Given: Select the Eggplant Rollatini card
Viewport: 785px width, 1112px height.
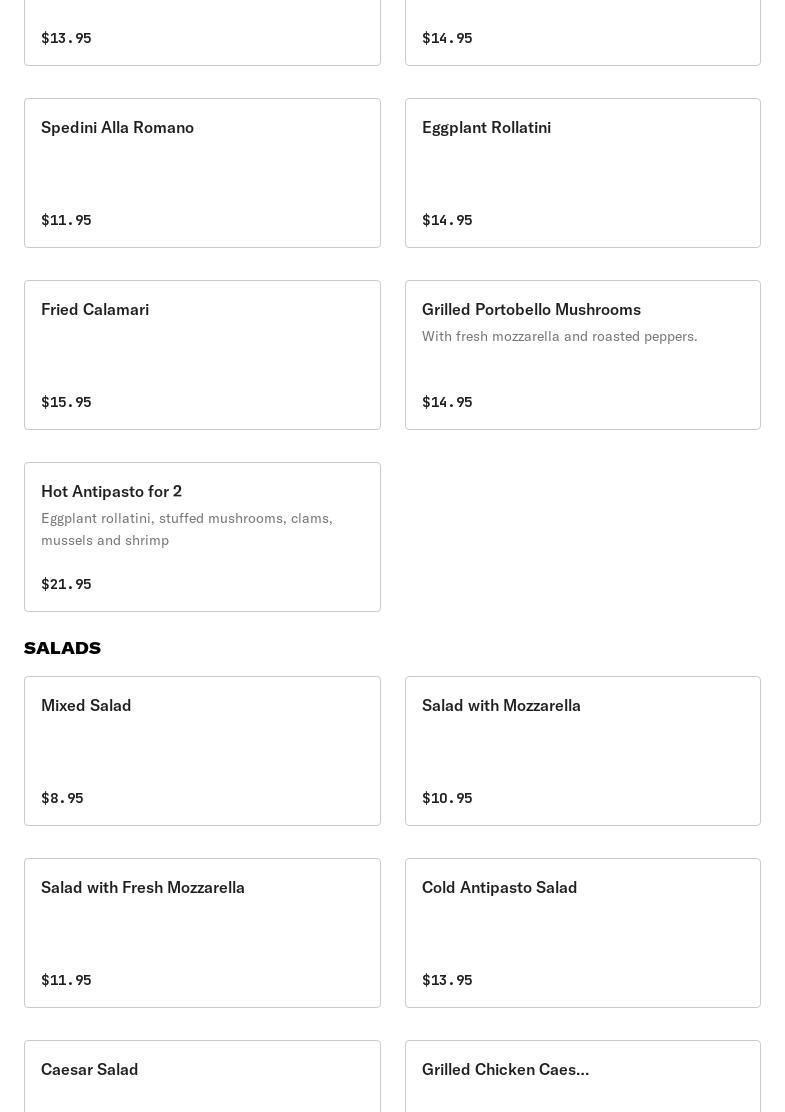Looking at the screenshot, I should (583, 173).
